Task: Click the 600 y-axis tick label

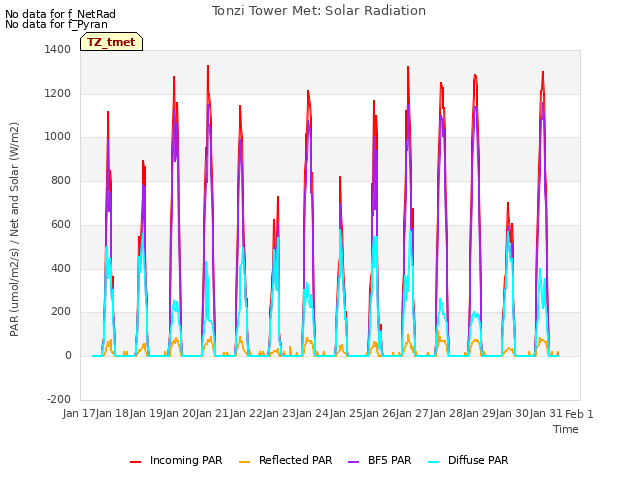Action: coord(61,224)
